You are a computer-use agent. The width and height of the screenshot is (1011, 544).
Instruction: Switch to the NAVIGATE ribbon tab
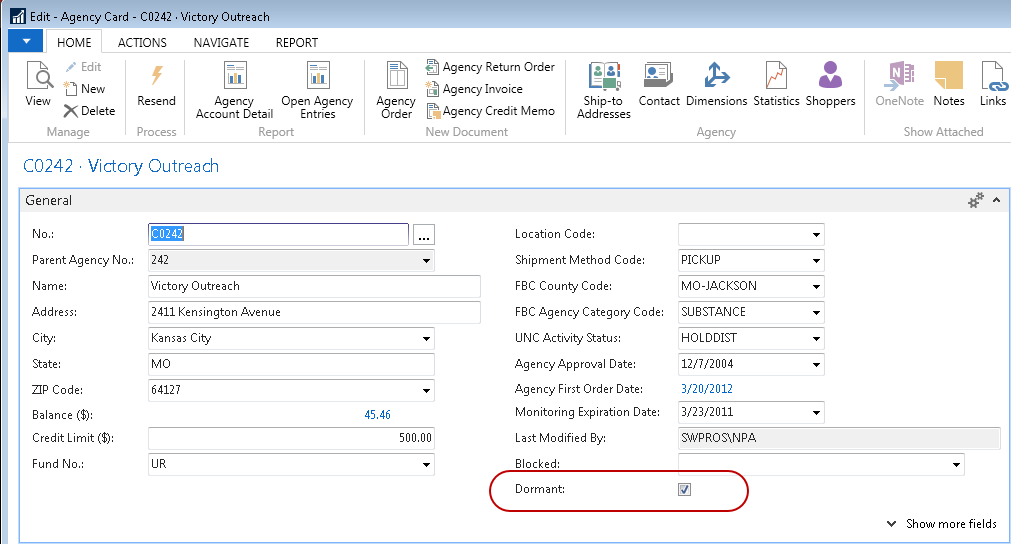pos(221,43)
